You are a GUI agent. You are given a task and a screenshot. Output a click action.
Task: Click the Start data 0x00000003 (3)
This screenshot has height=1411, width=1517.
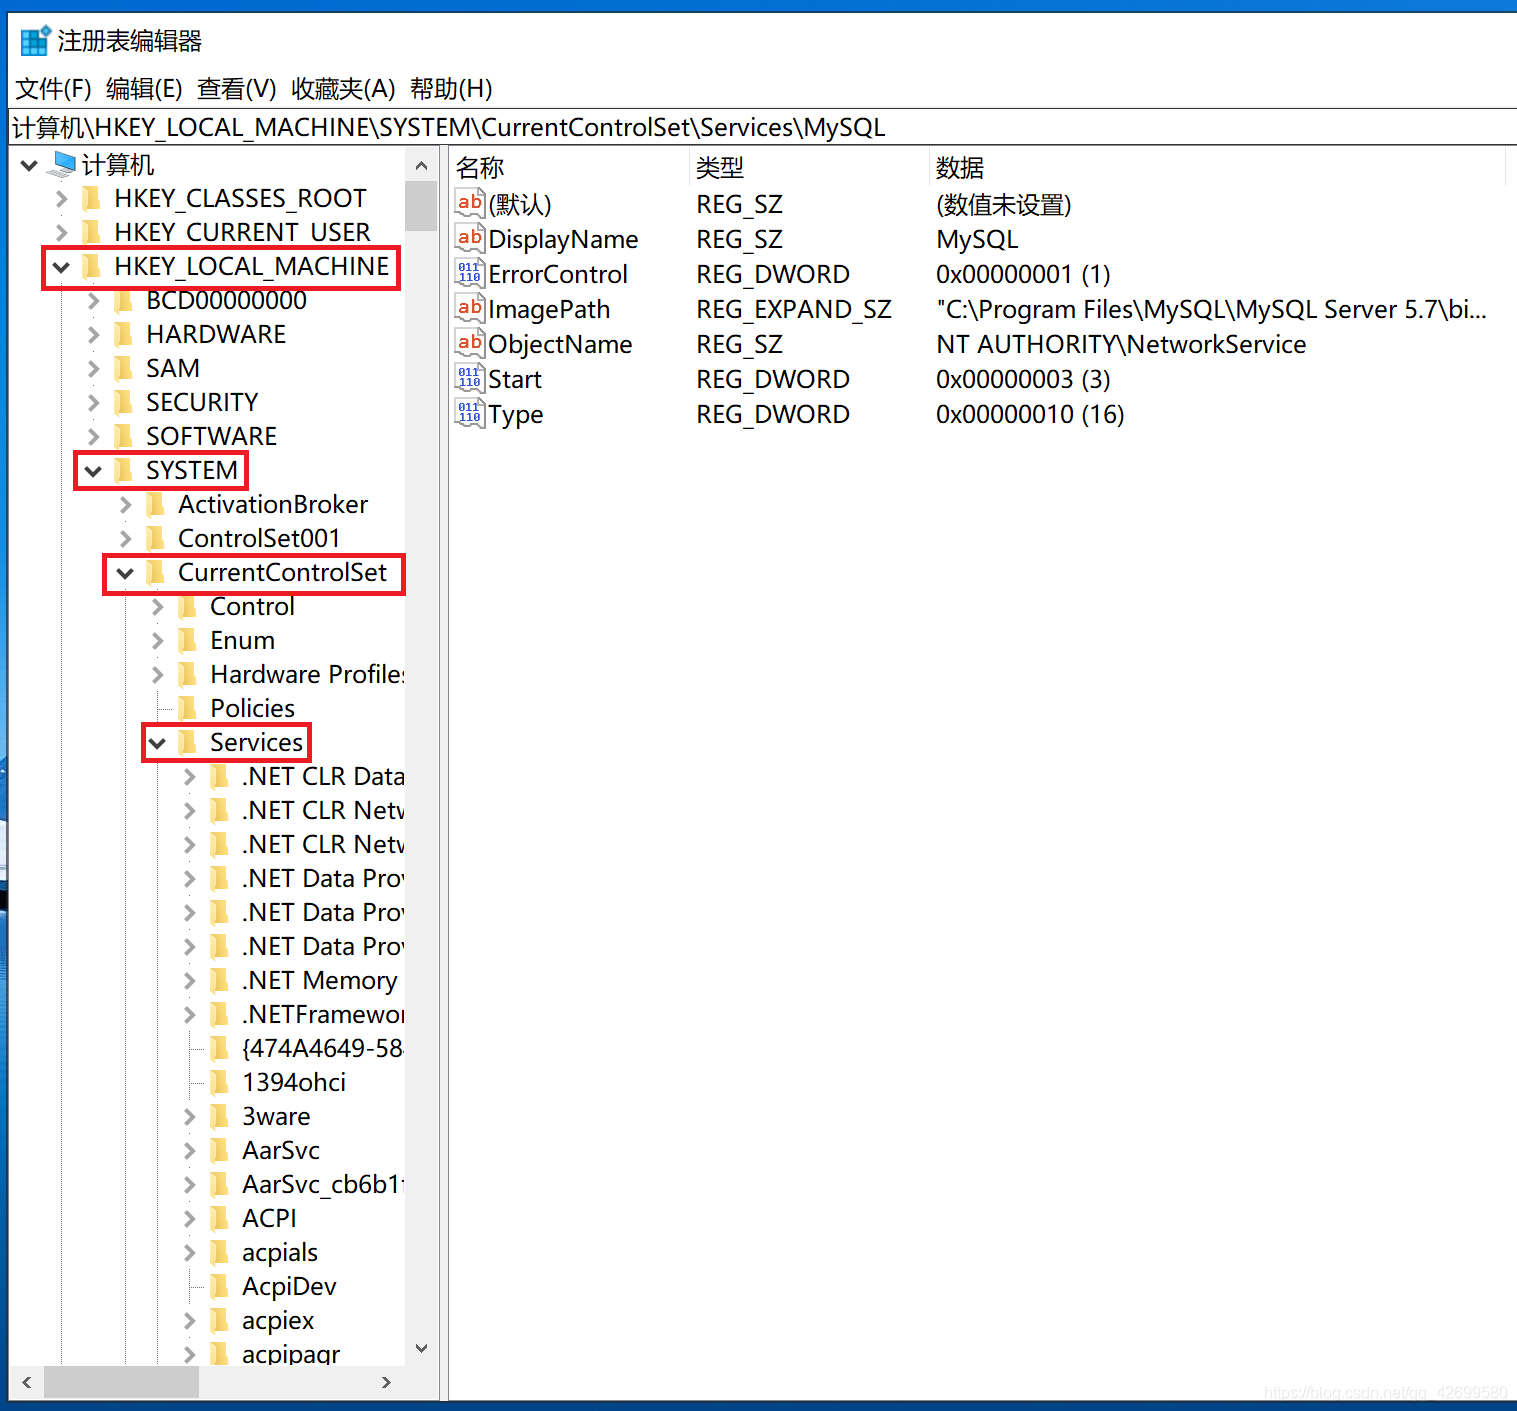[1023, 379]
